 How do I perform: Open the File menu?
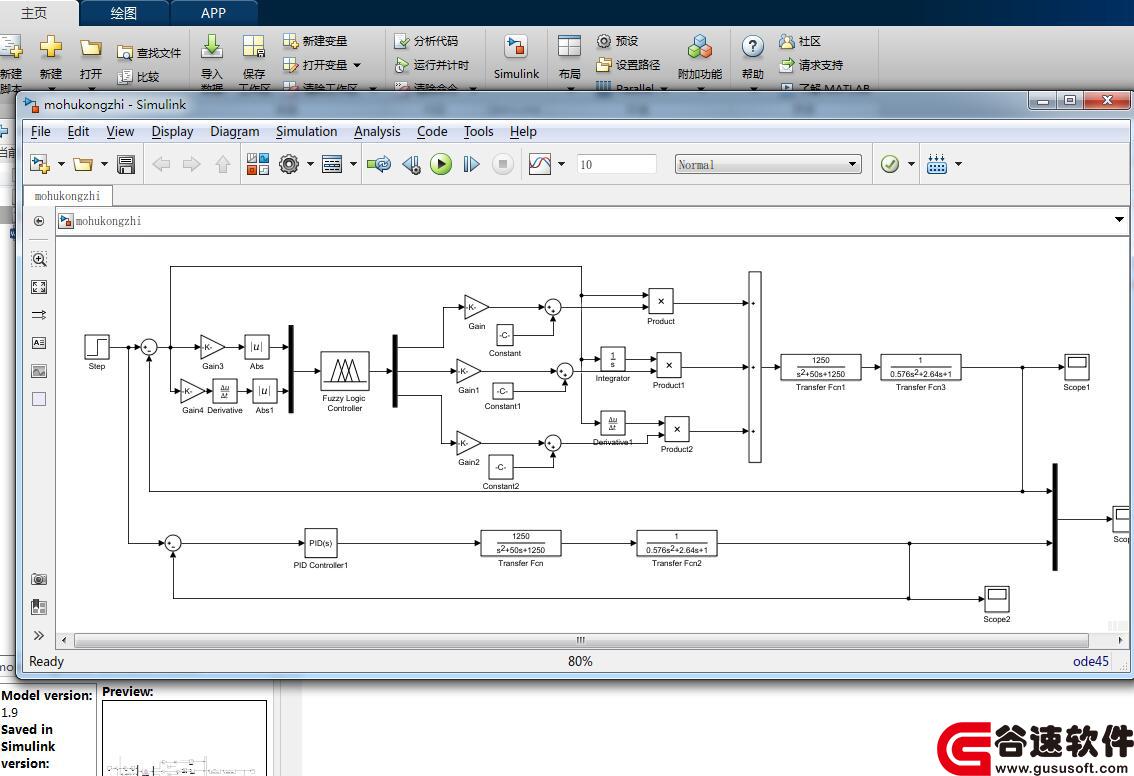40,132
